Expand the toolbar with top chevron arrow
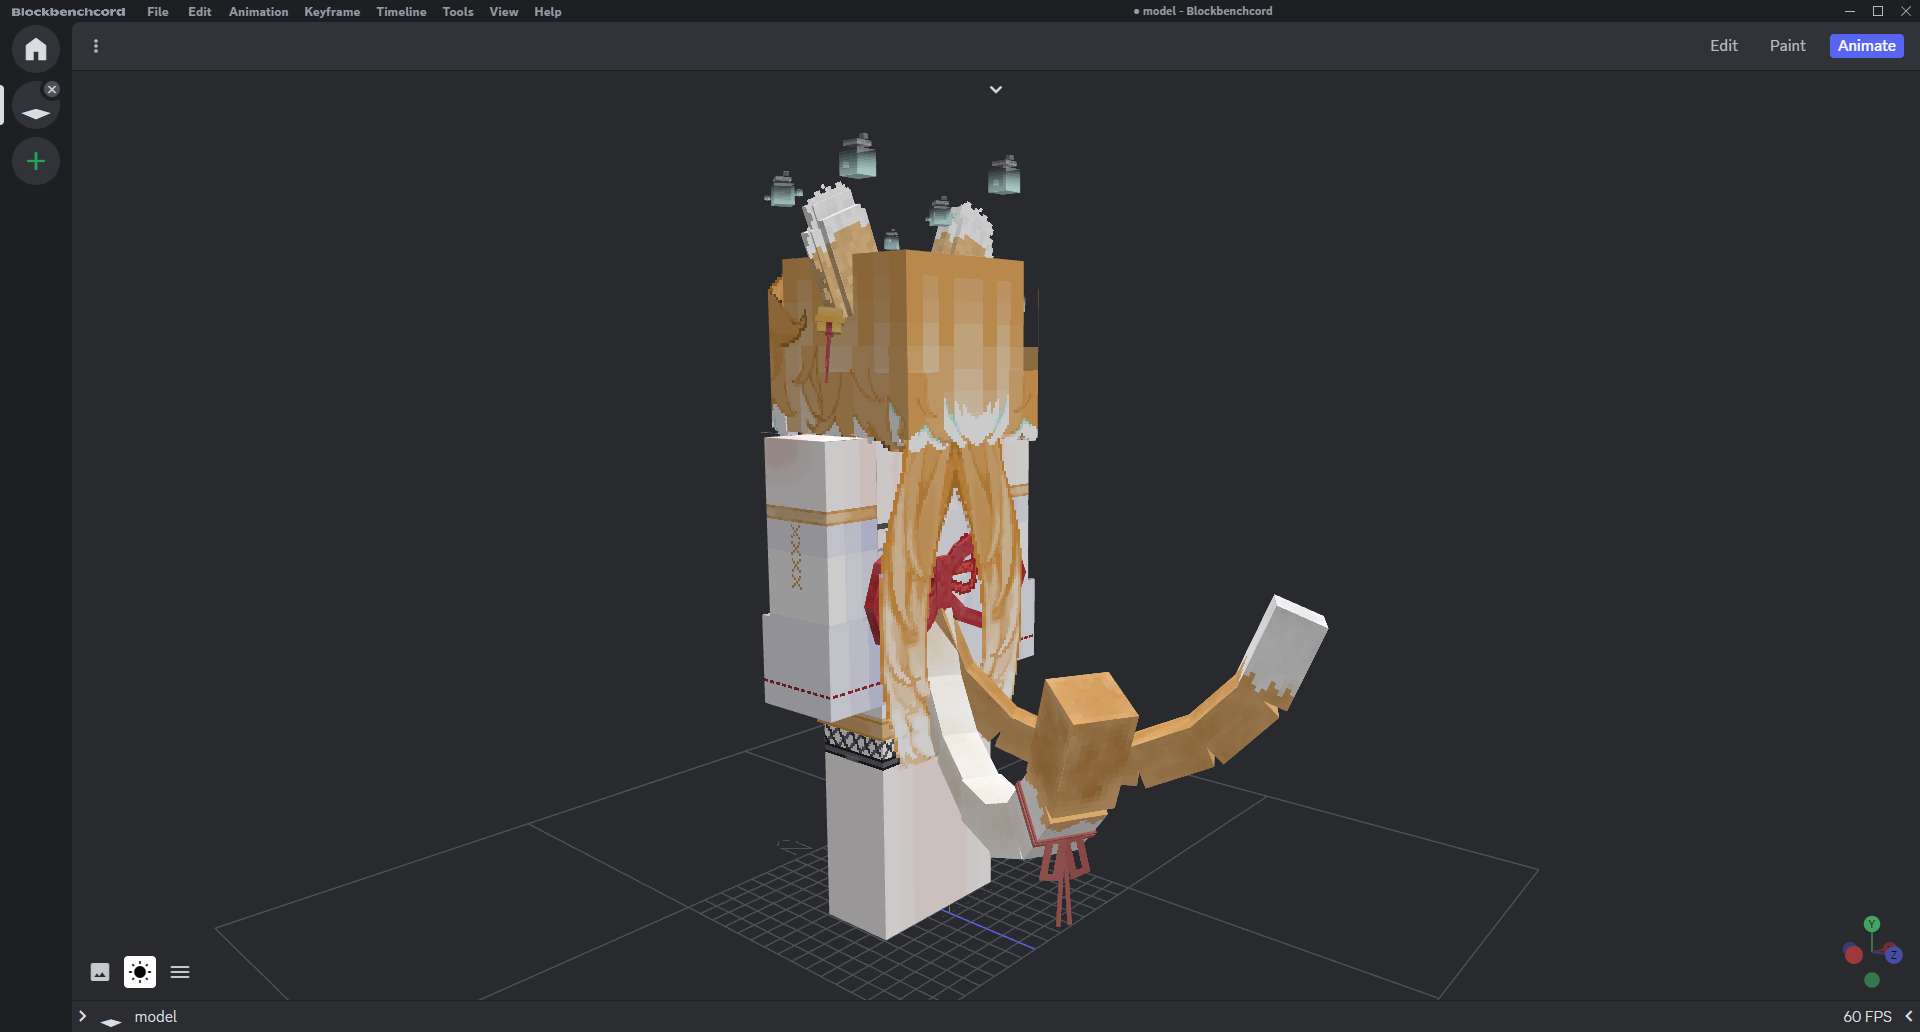 996,90
